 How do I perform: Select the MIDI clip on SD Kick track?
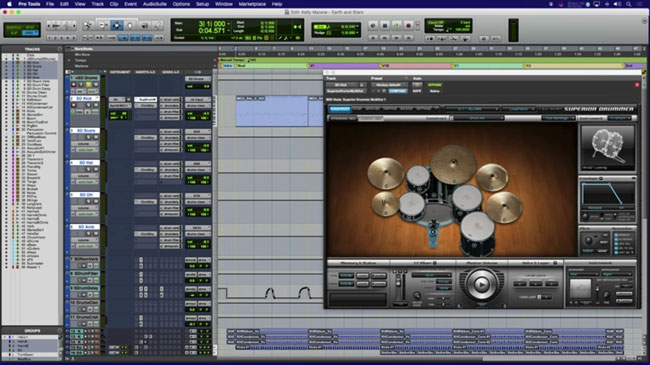pos(272,111)
